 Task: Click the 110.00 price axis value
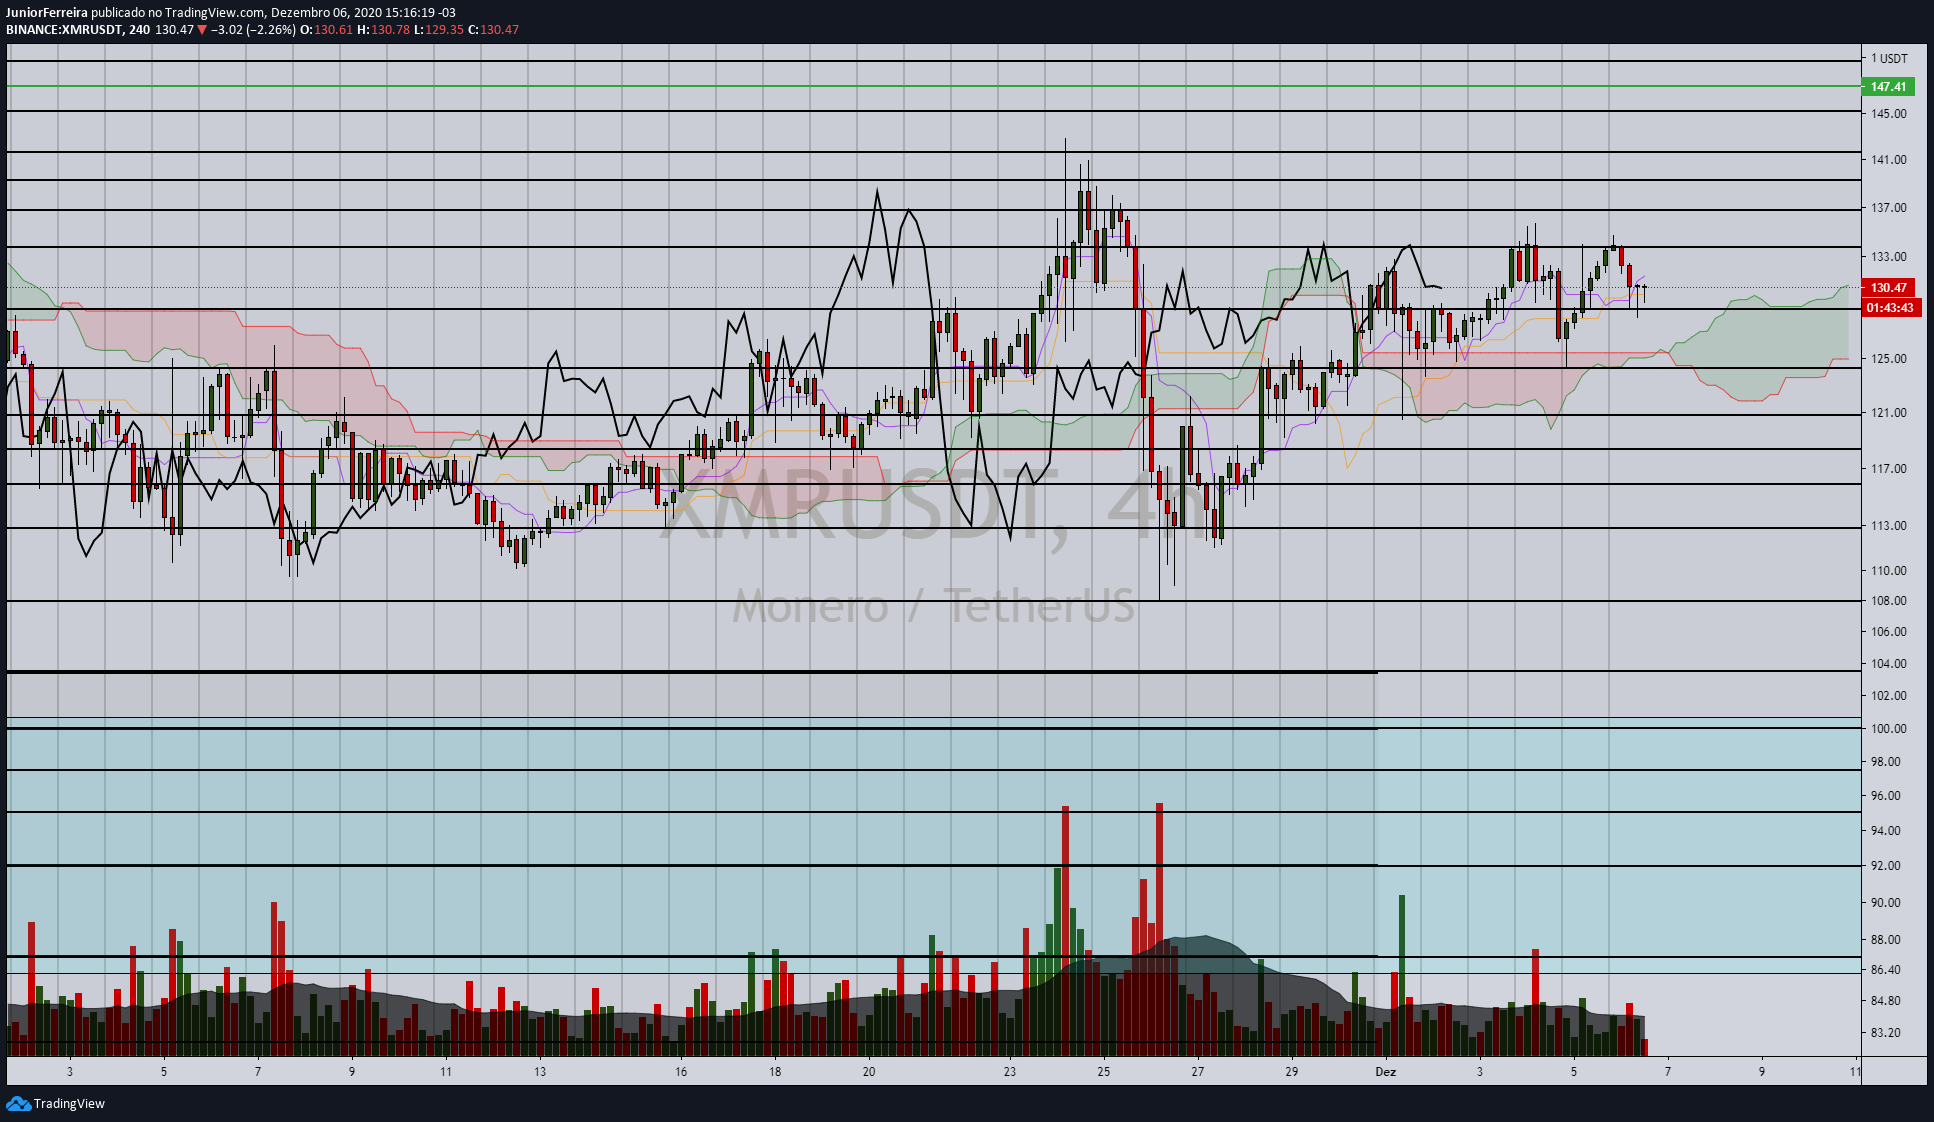tap(1889, 571)
